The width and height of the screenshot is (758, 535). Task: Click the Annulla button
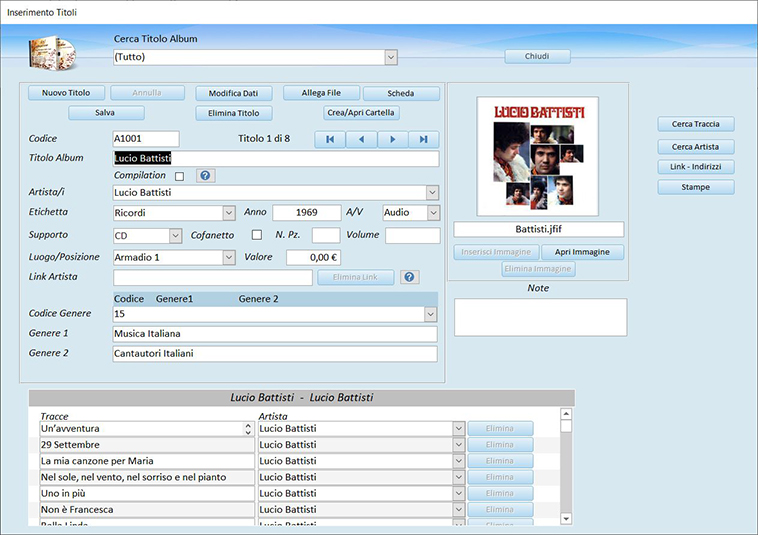point(147,93)
